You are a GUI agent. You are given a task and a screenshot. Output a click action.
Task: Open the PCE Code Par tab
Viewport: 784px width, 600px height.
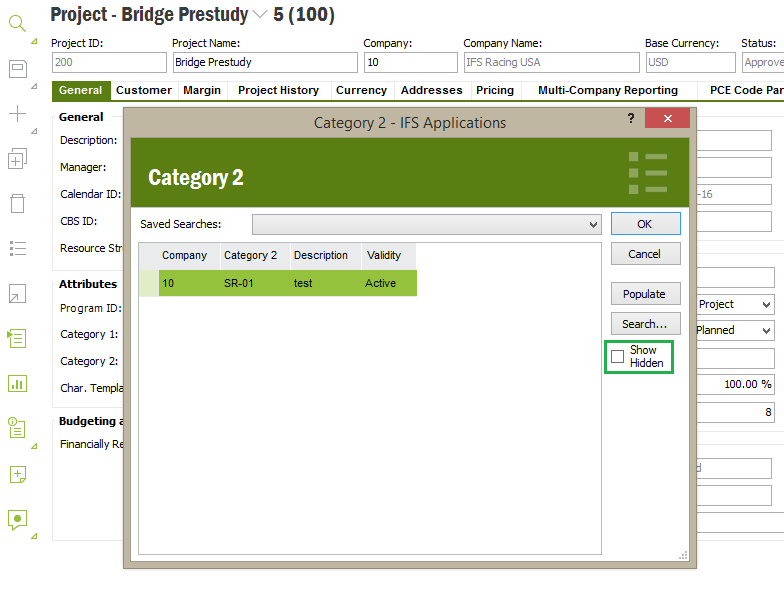coord(745,90)
